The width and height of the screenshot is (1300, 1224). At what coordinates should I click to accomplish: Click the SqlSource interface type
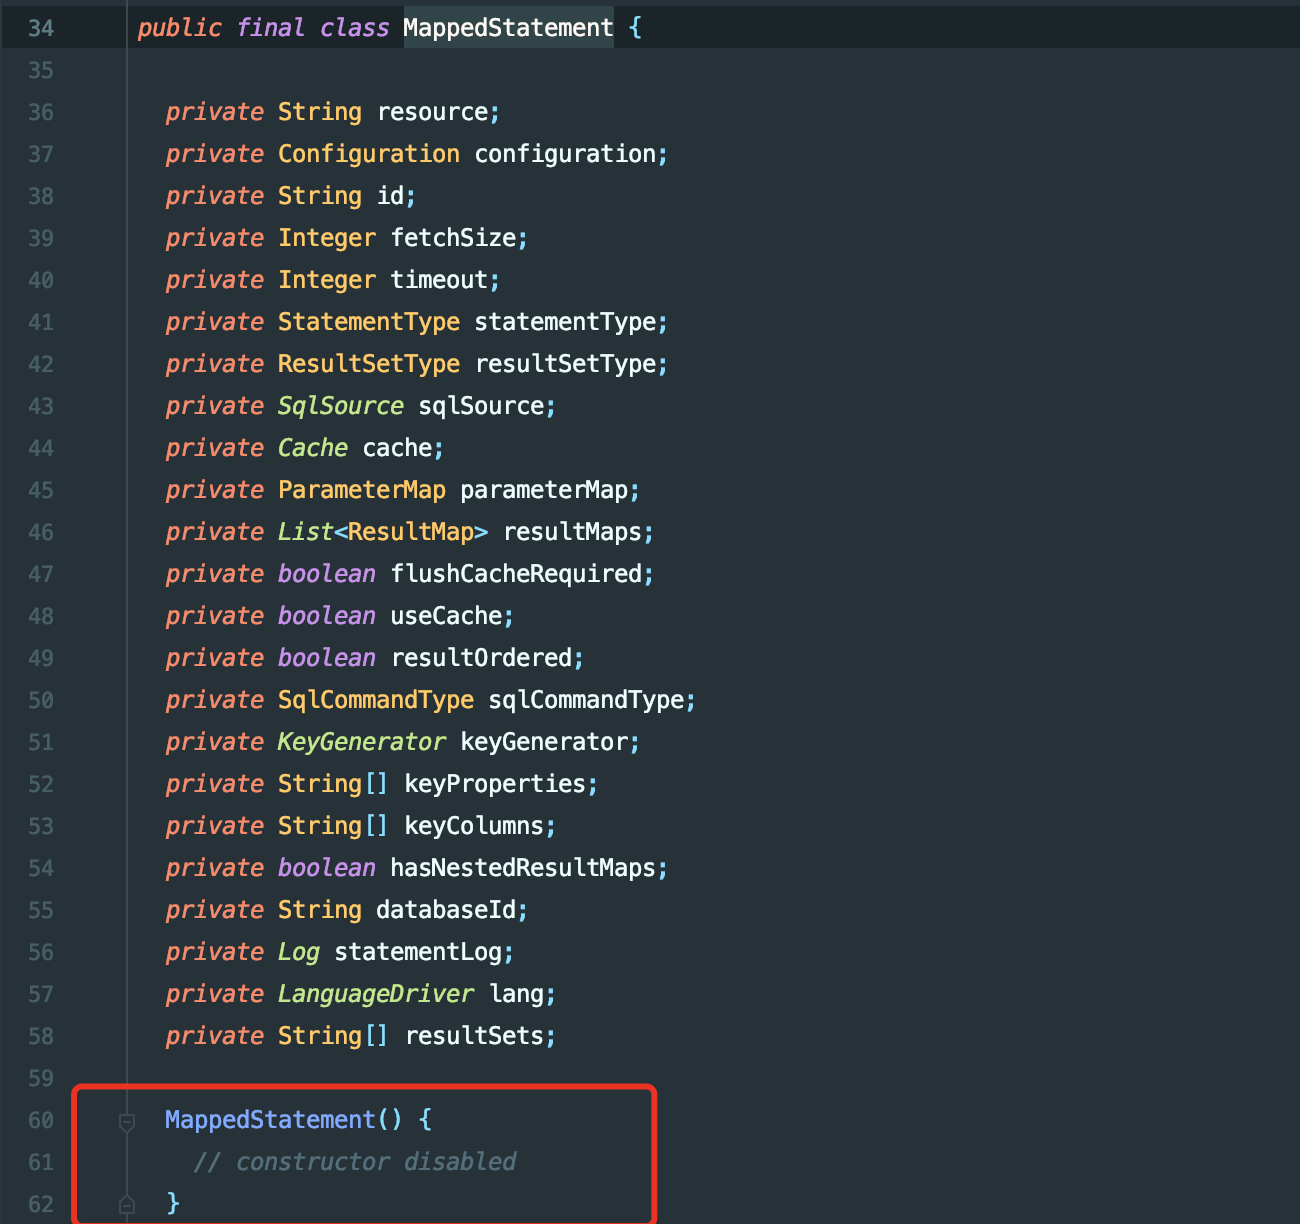[341, 406]
